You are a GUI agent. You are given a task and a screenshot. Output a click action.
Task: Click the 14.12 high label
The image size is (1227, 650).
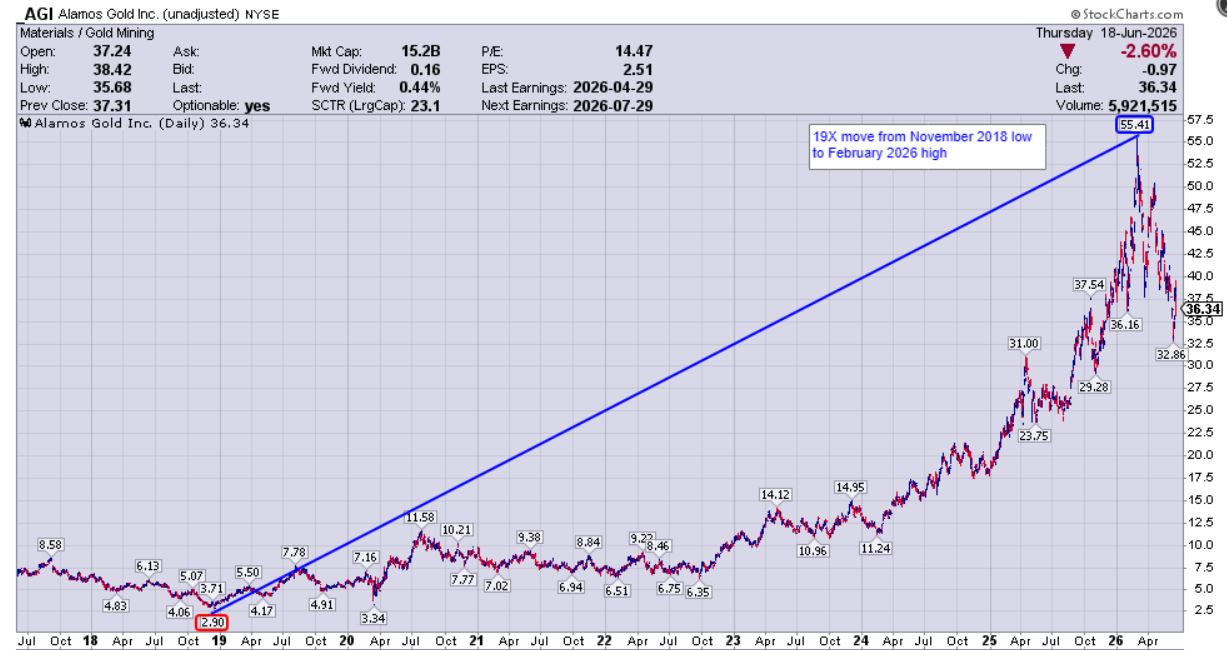point(775,494)
